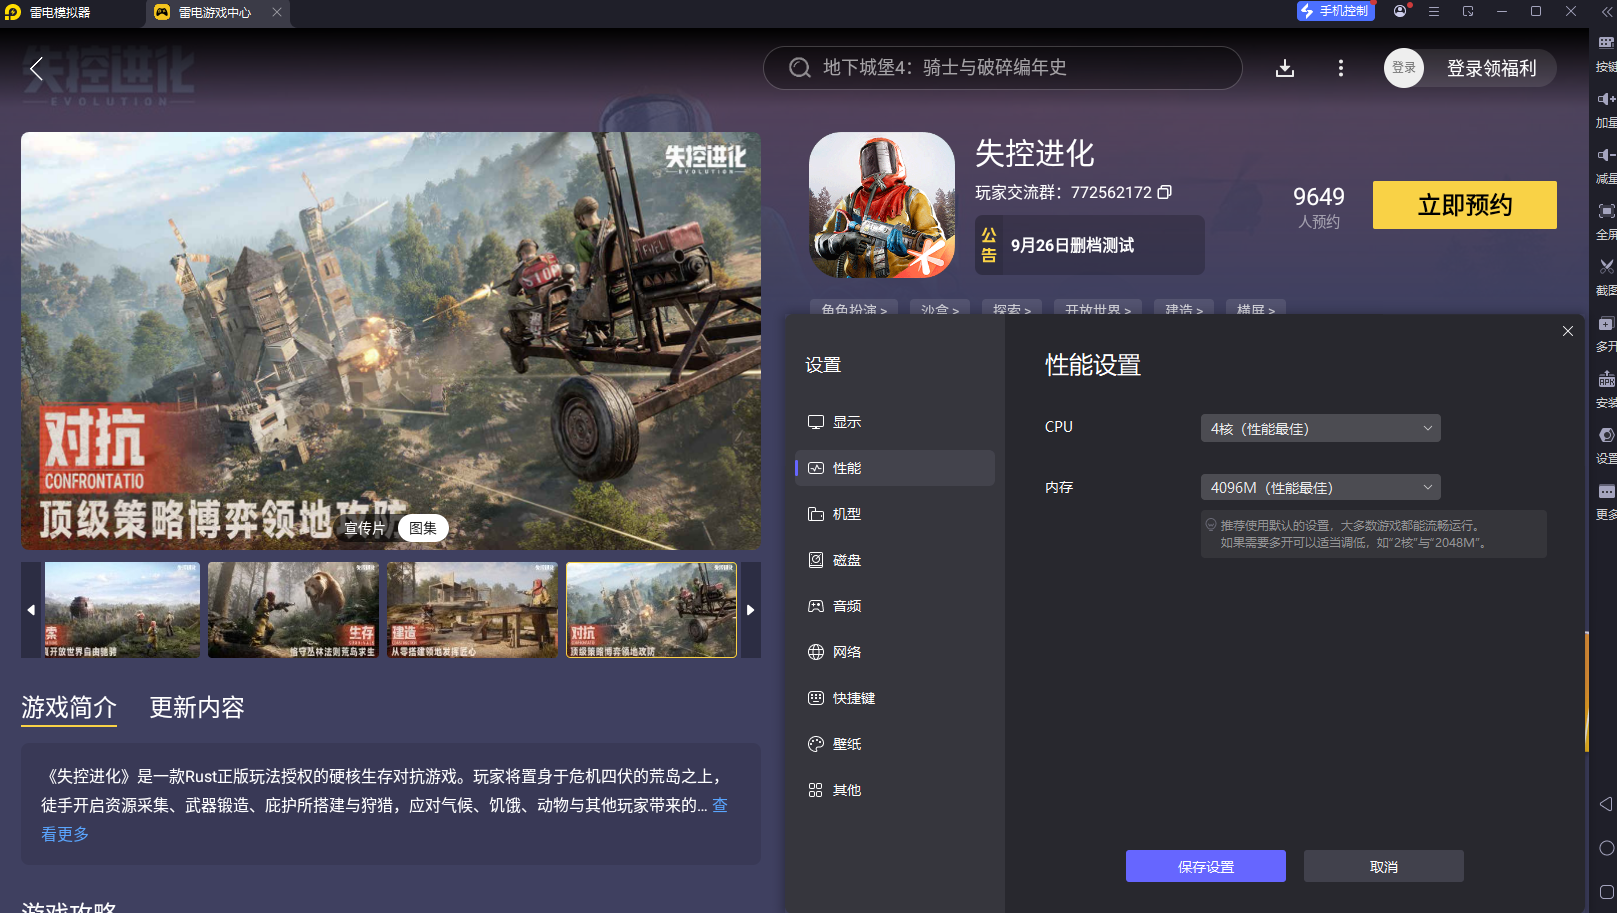Select the 宣传片 trailer toggle

tap(365, 528)
